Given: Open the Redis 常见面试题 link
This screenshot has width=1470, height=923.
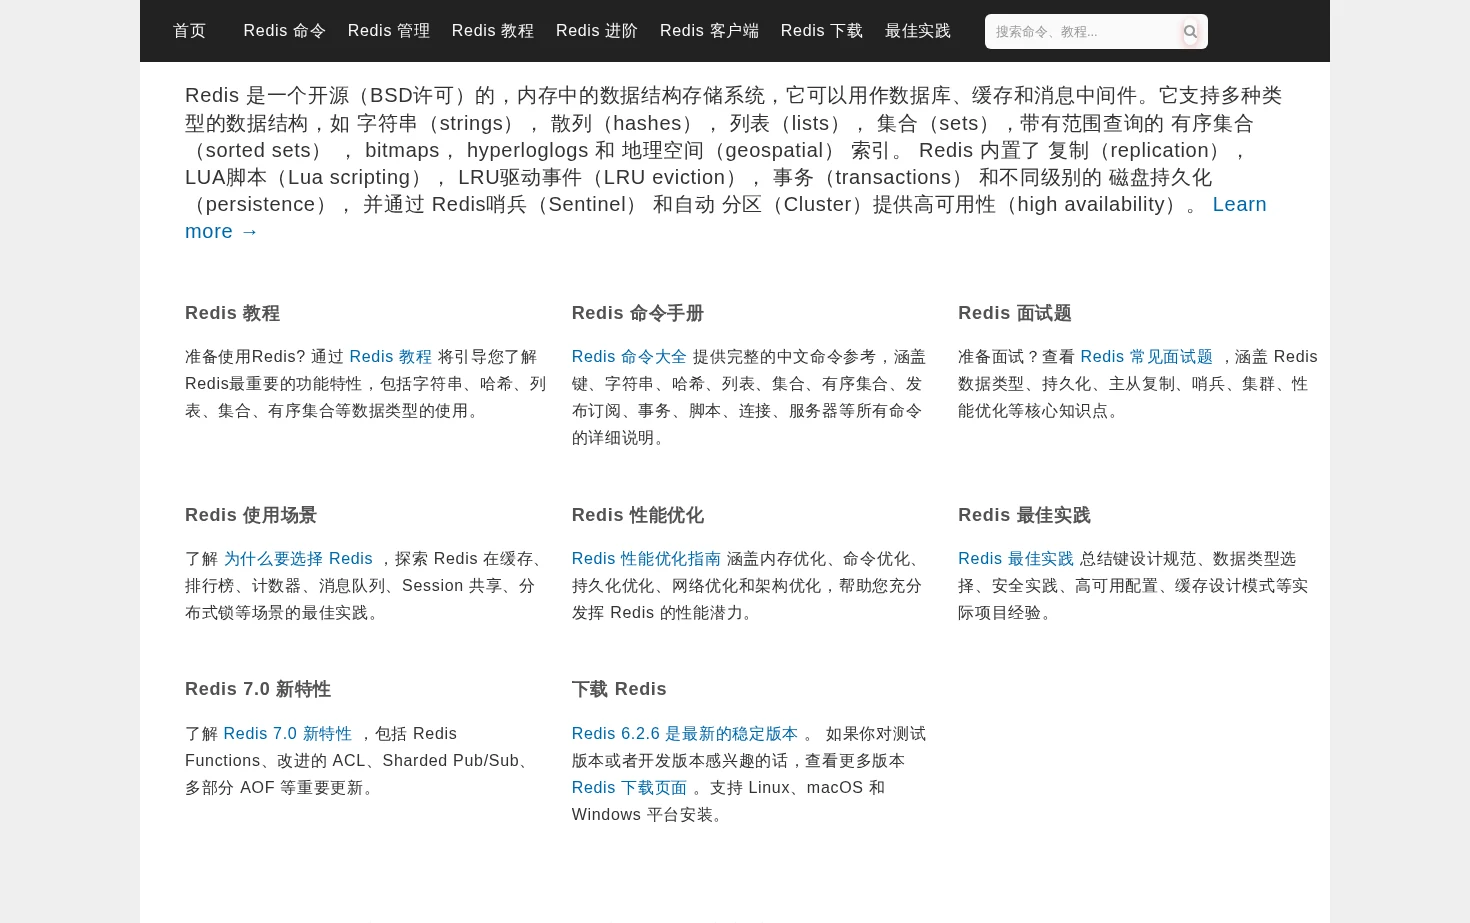Looking at the screenshot, I should pos(1147,357).
